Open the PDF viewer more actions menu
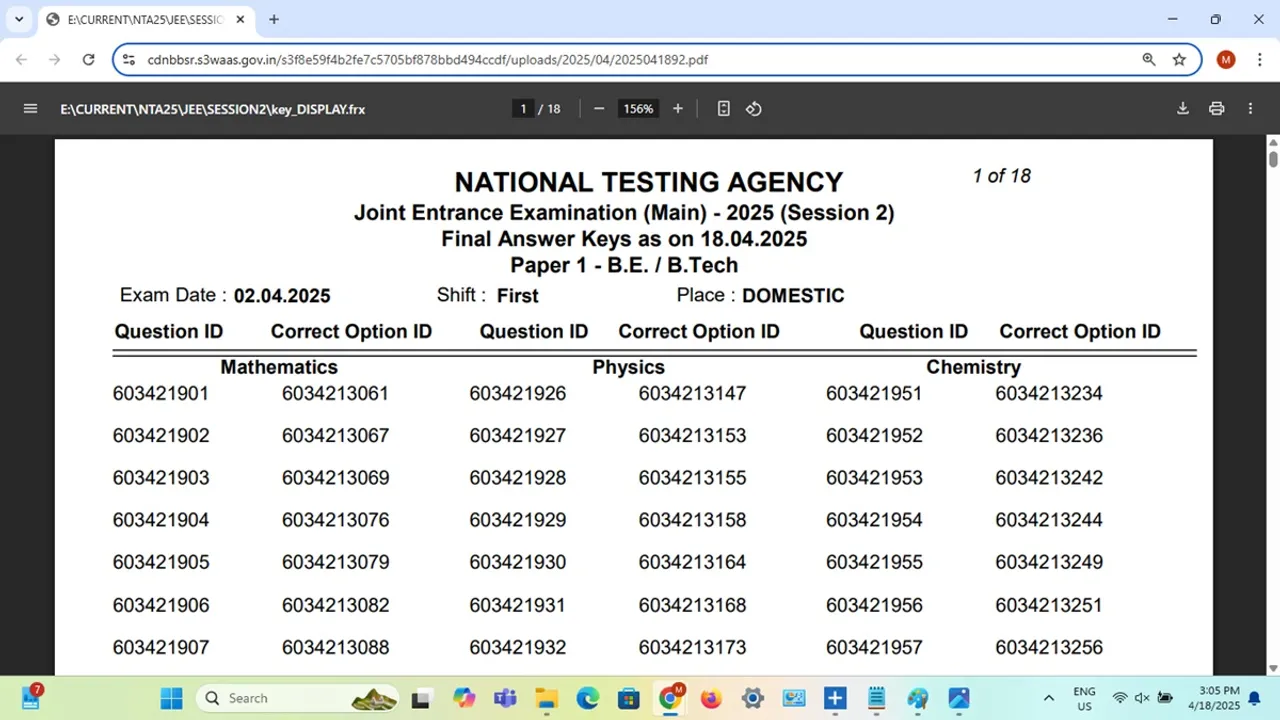This screenshot has width=1280, height=720. (x=1250, y=109)
